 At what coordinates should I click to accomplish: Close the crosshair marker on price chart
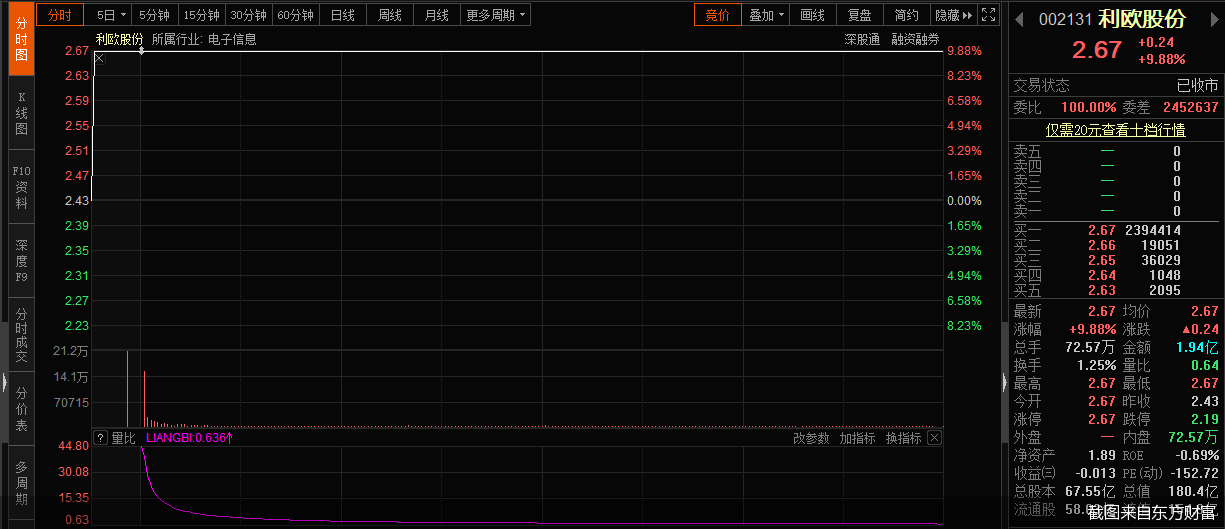click(x=99, y=60)
